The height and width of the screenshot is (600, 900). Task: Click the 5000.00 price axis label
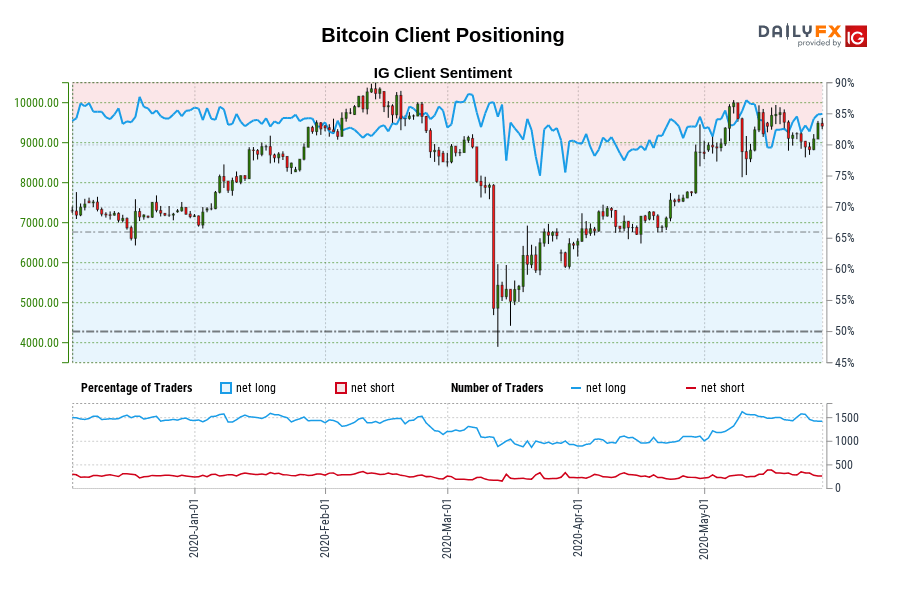[40, 303]
